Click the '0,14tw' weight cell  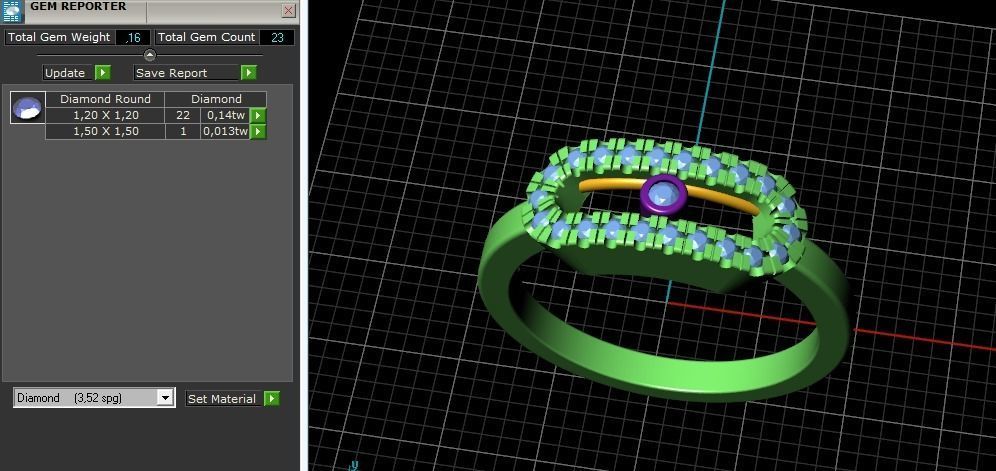click(226, 116)
